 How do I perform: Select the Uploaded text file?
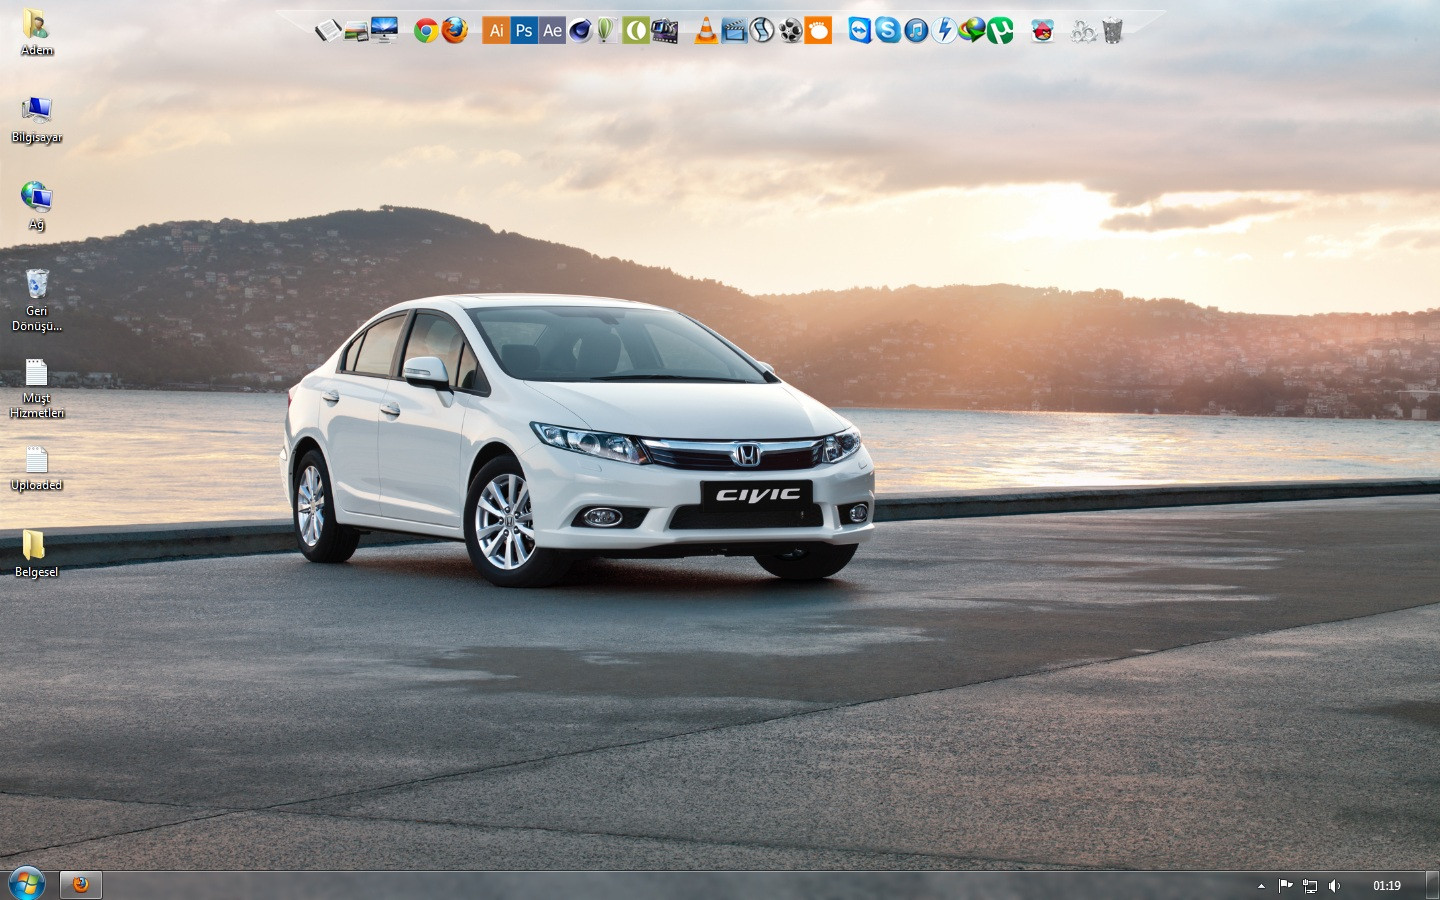click(x=37, y=460)
